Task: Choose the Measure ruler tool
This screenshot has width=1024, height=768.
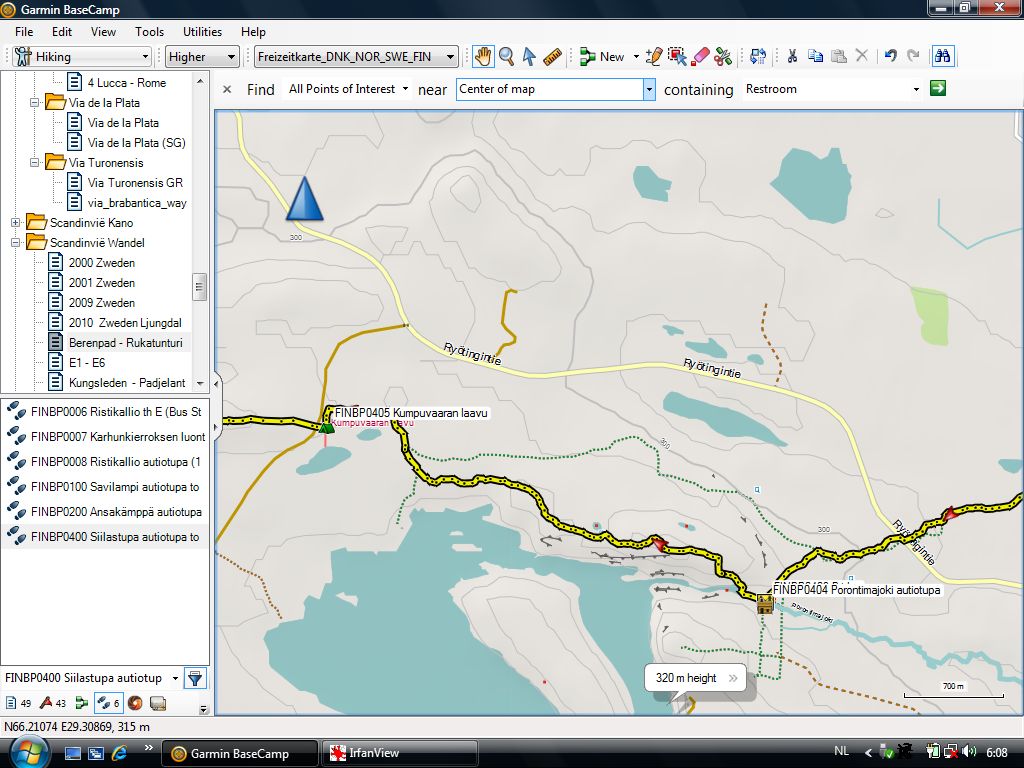Action: tap(552, 57)
